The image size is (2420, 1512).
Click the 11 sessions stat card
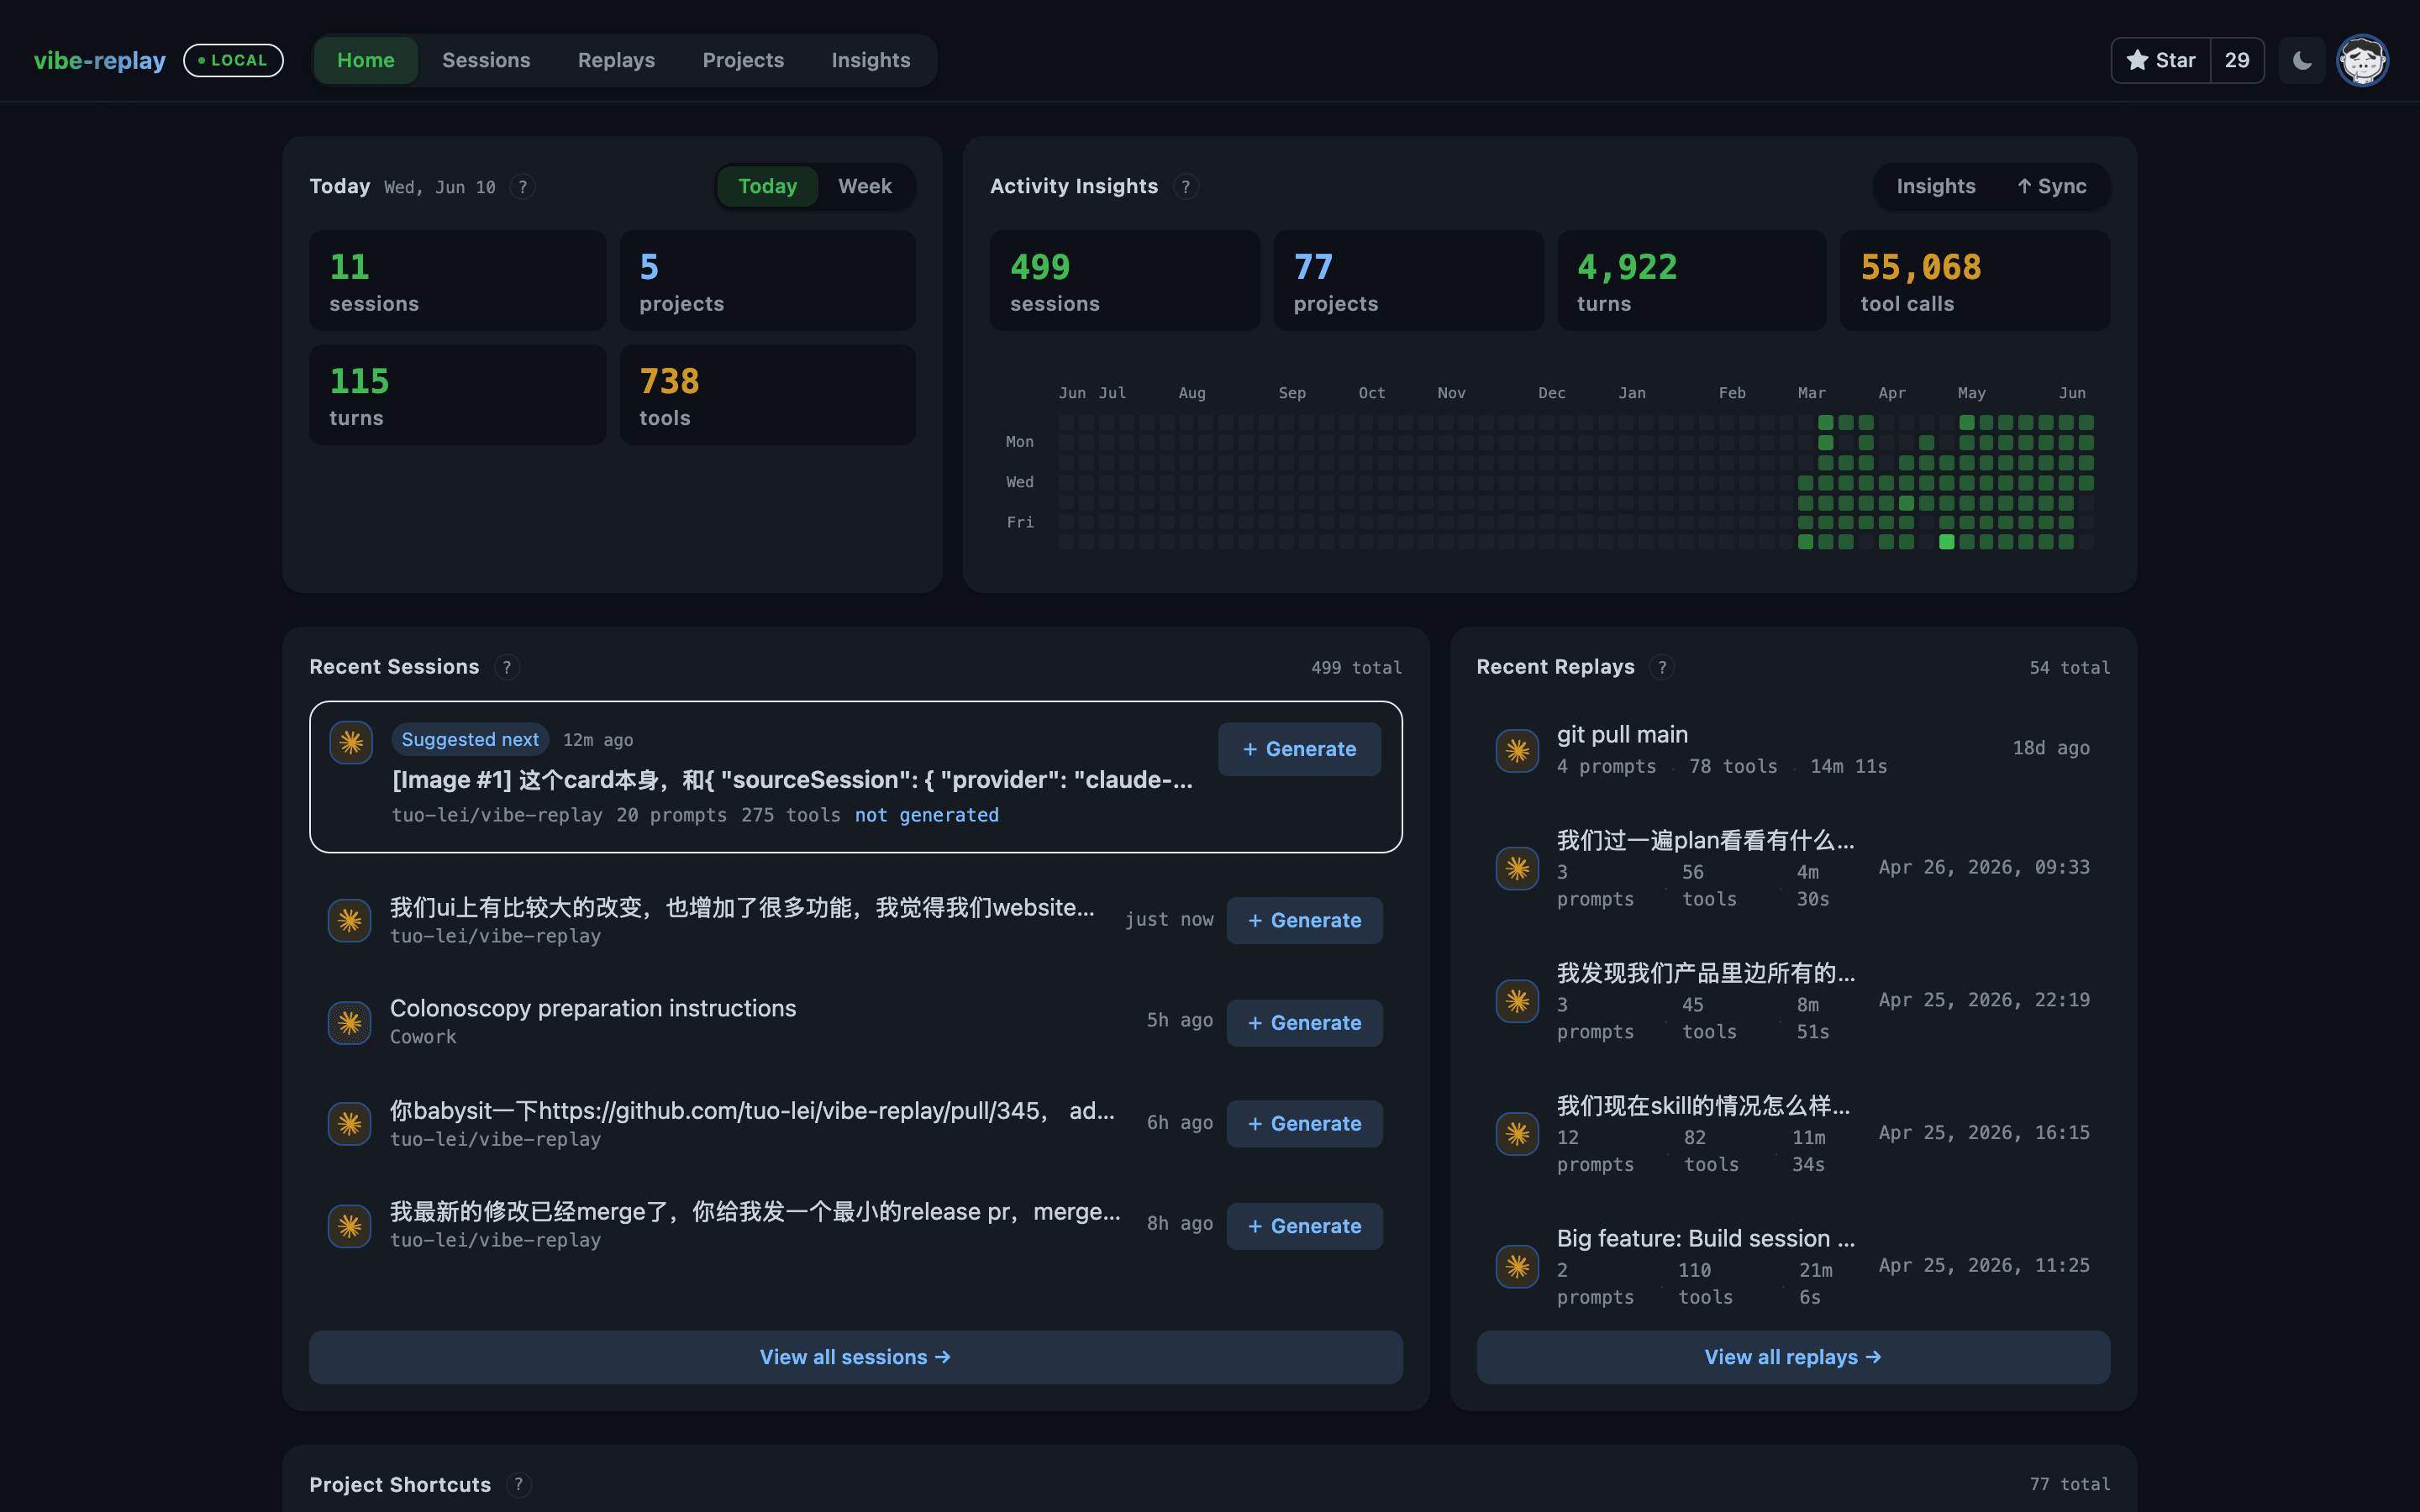pos(457,281)
